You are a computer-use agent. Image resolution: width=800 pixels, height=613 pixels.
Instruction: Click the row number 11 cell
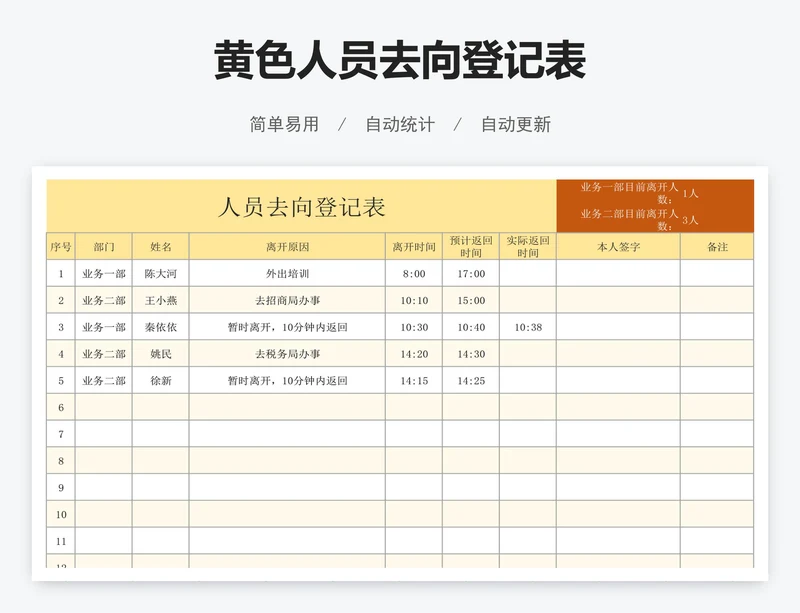[61, 541]
